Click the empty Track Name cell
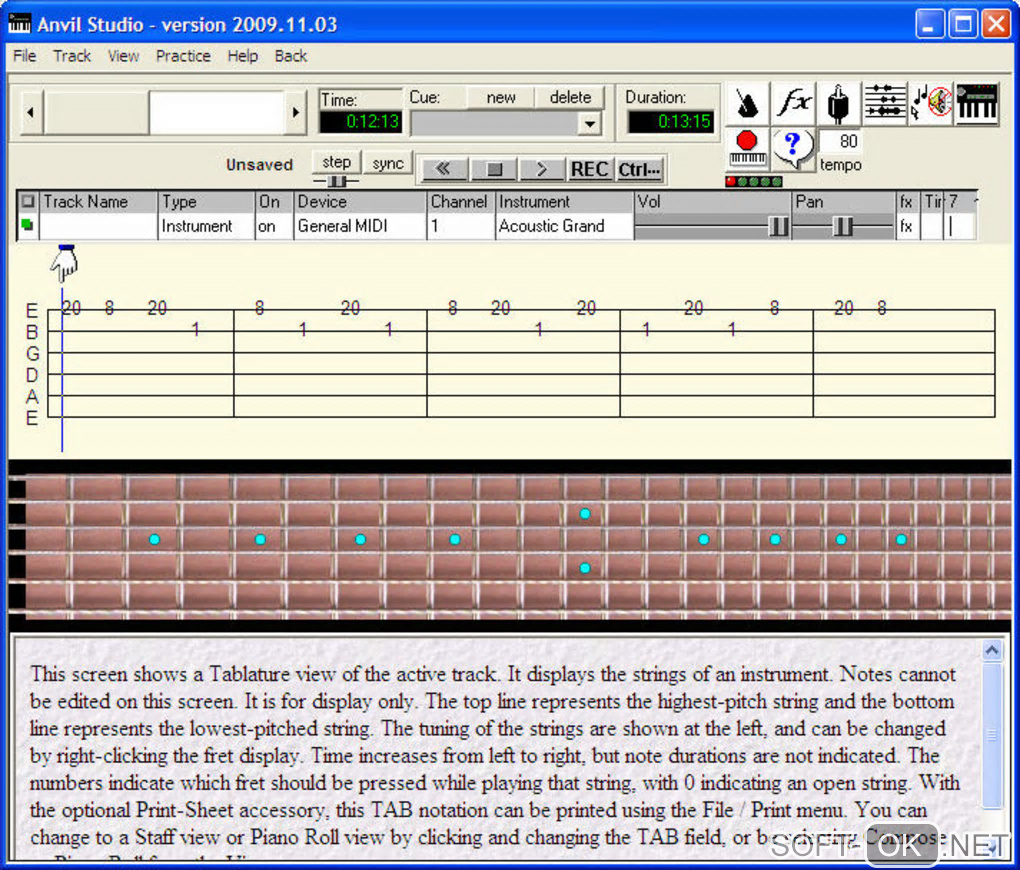This screenshot has height=870, width=1020. click(x=98, y=226)
